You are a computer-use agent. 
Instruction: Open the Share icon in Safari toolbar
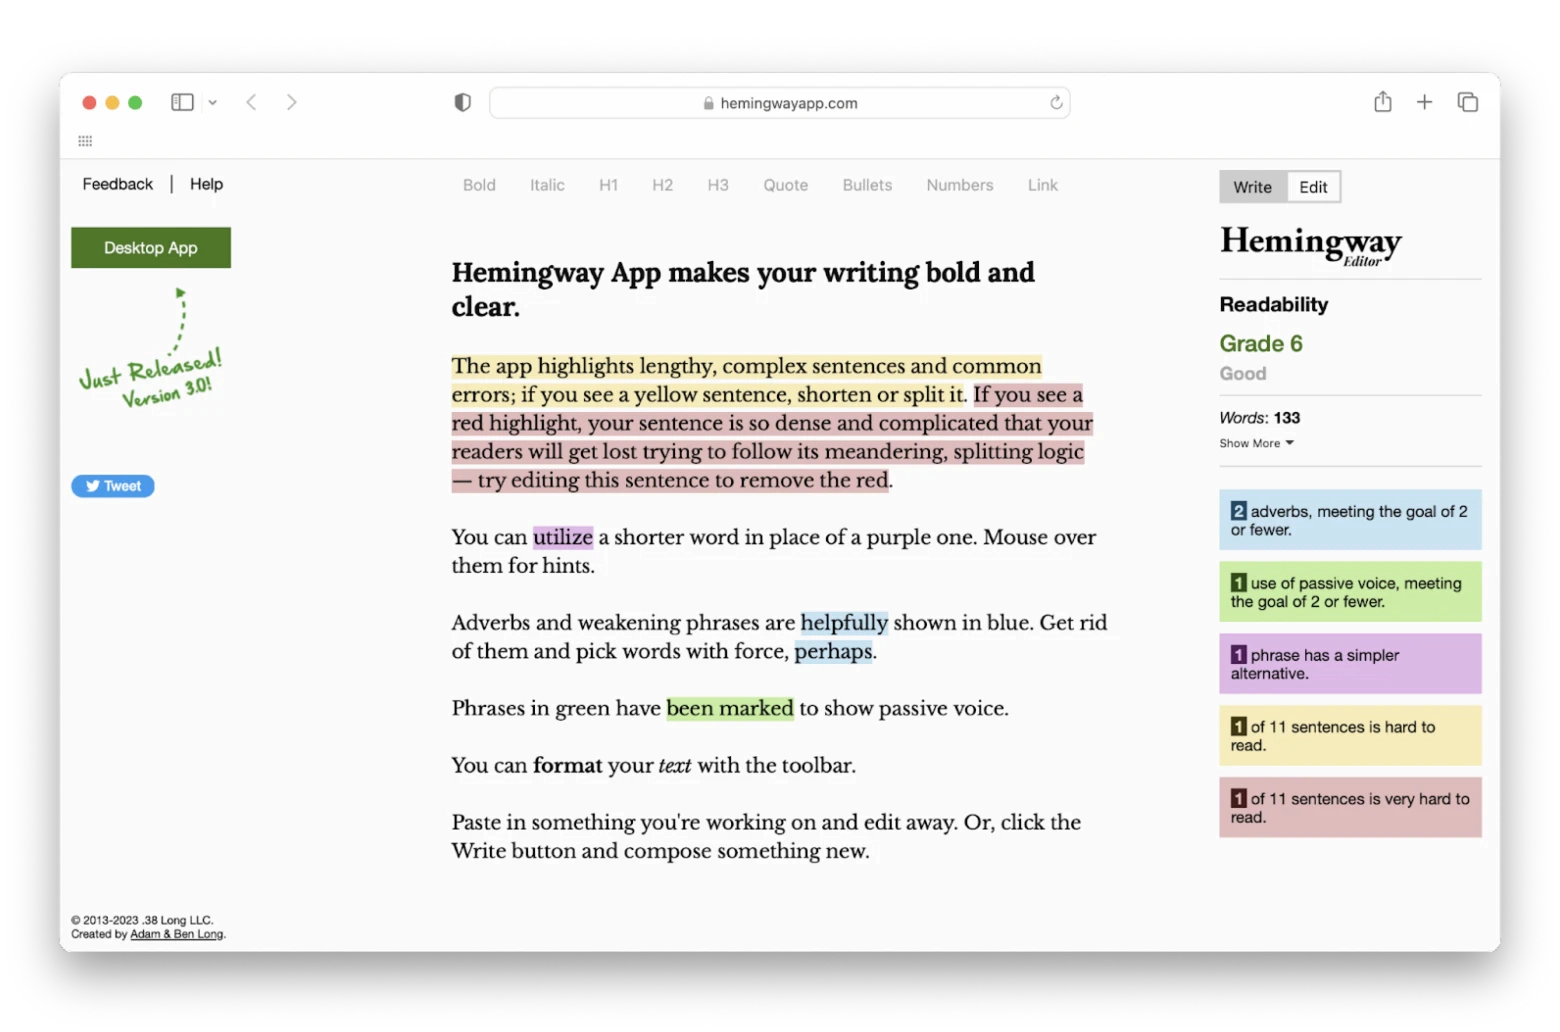(1383, 101)
